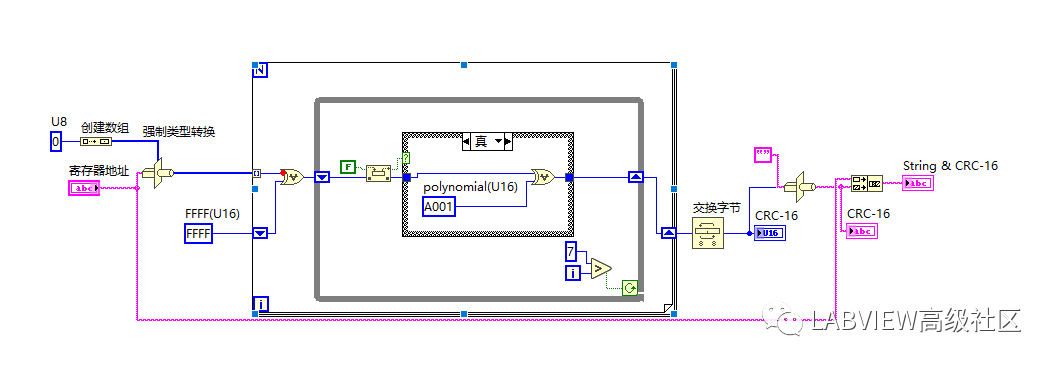Image resolution: width=1056 pixels, height=367 pixels.
Task: Click the For Loop iteration terminal i
Action: pos(260,305)
